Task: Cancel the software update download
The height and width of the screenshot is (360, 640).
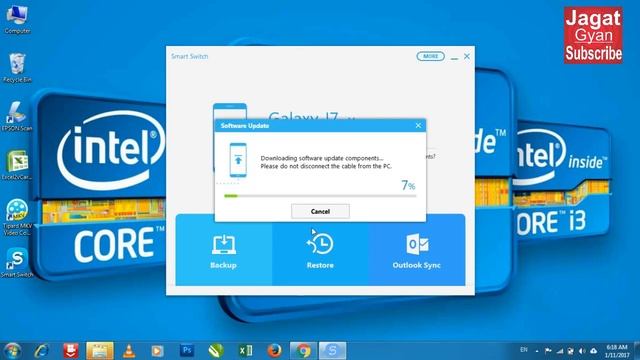Action: click(320, 211)
